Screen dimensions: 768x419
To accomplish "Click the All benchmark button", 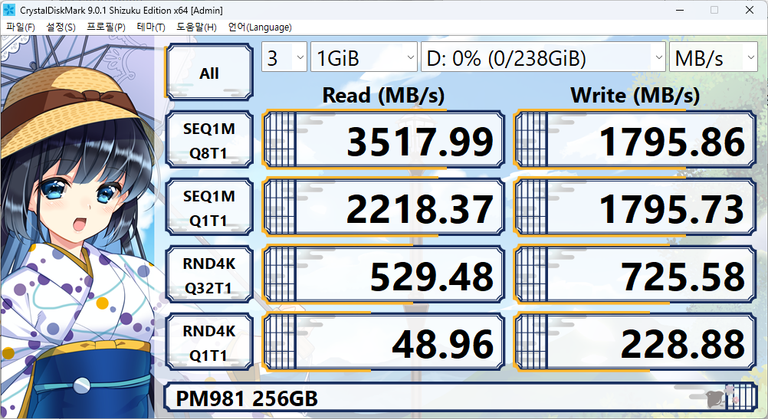I will click(x=209, y=72).
